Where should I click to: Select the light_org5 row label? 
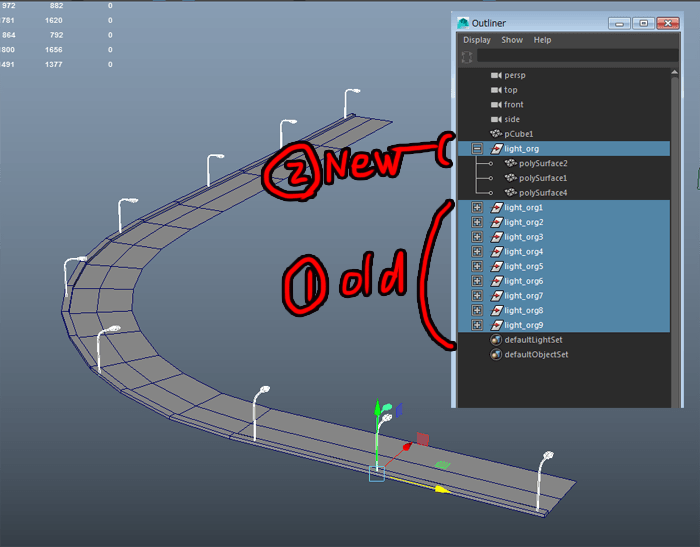[524, 266]
